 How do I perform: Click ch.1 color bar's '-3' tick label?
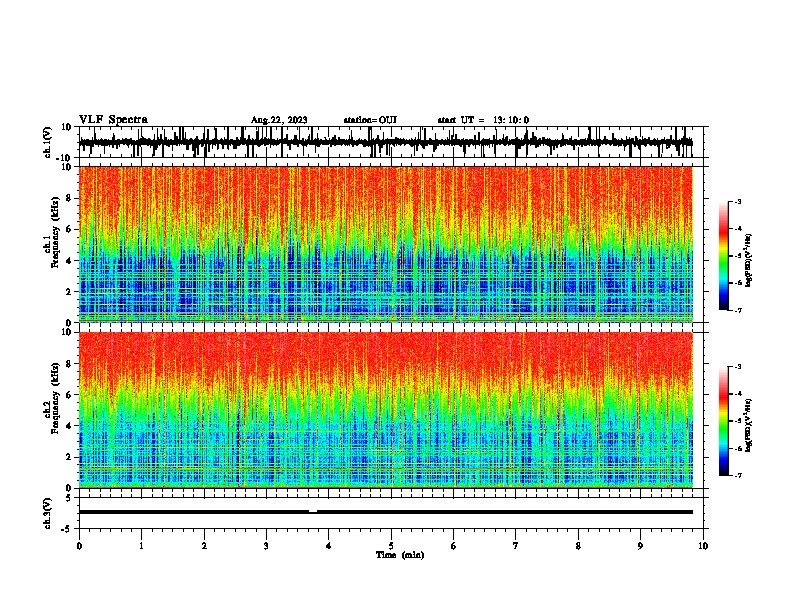pos(738,201)
